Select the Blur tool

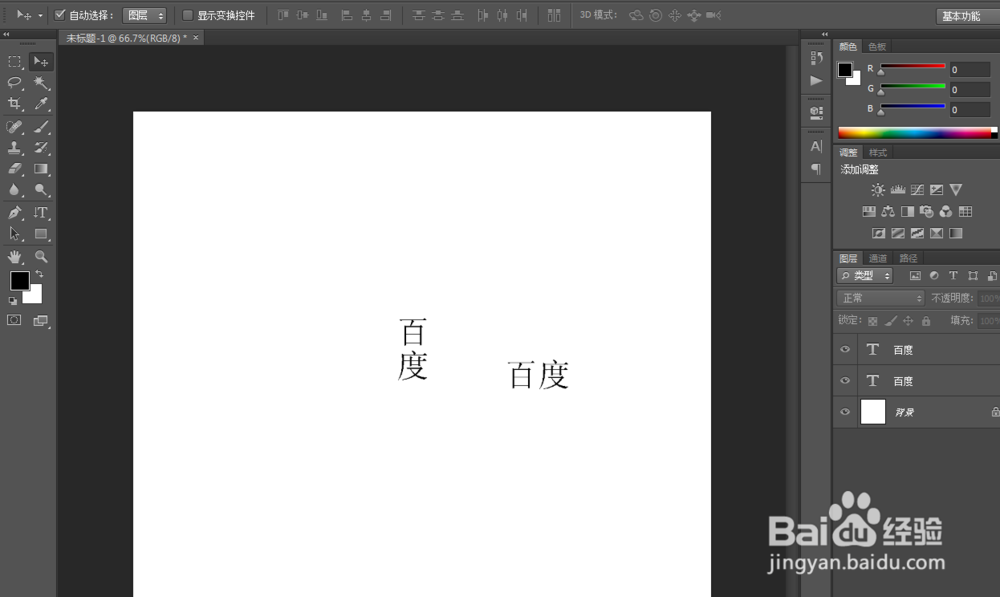tap(15, 190)
